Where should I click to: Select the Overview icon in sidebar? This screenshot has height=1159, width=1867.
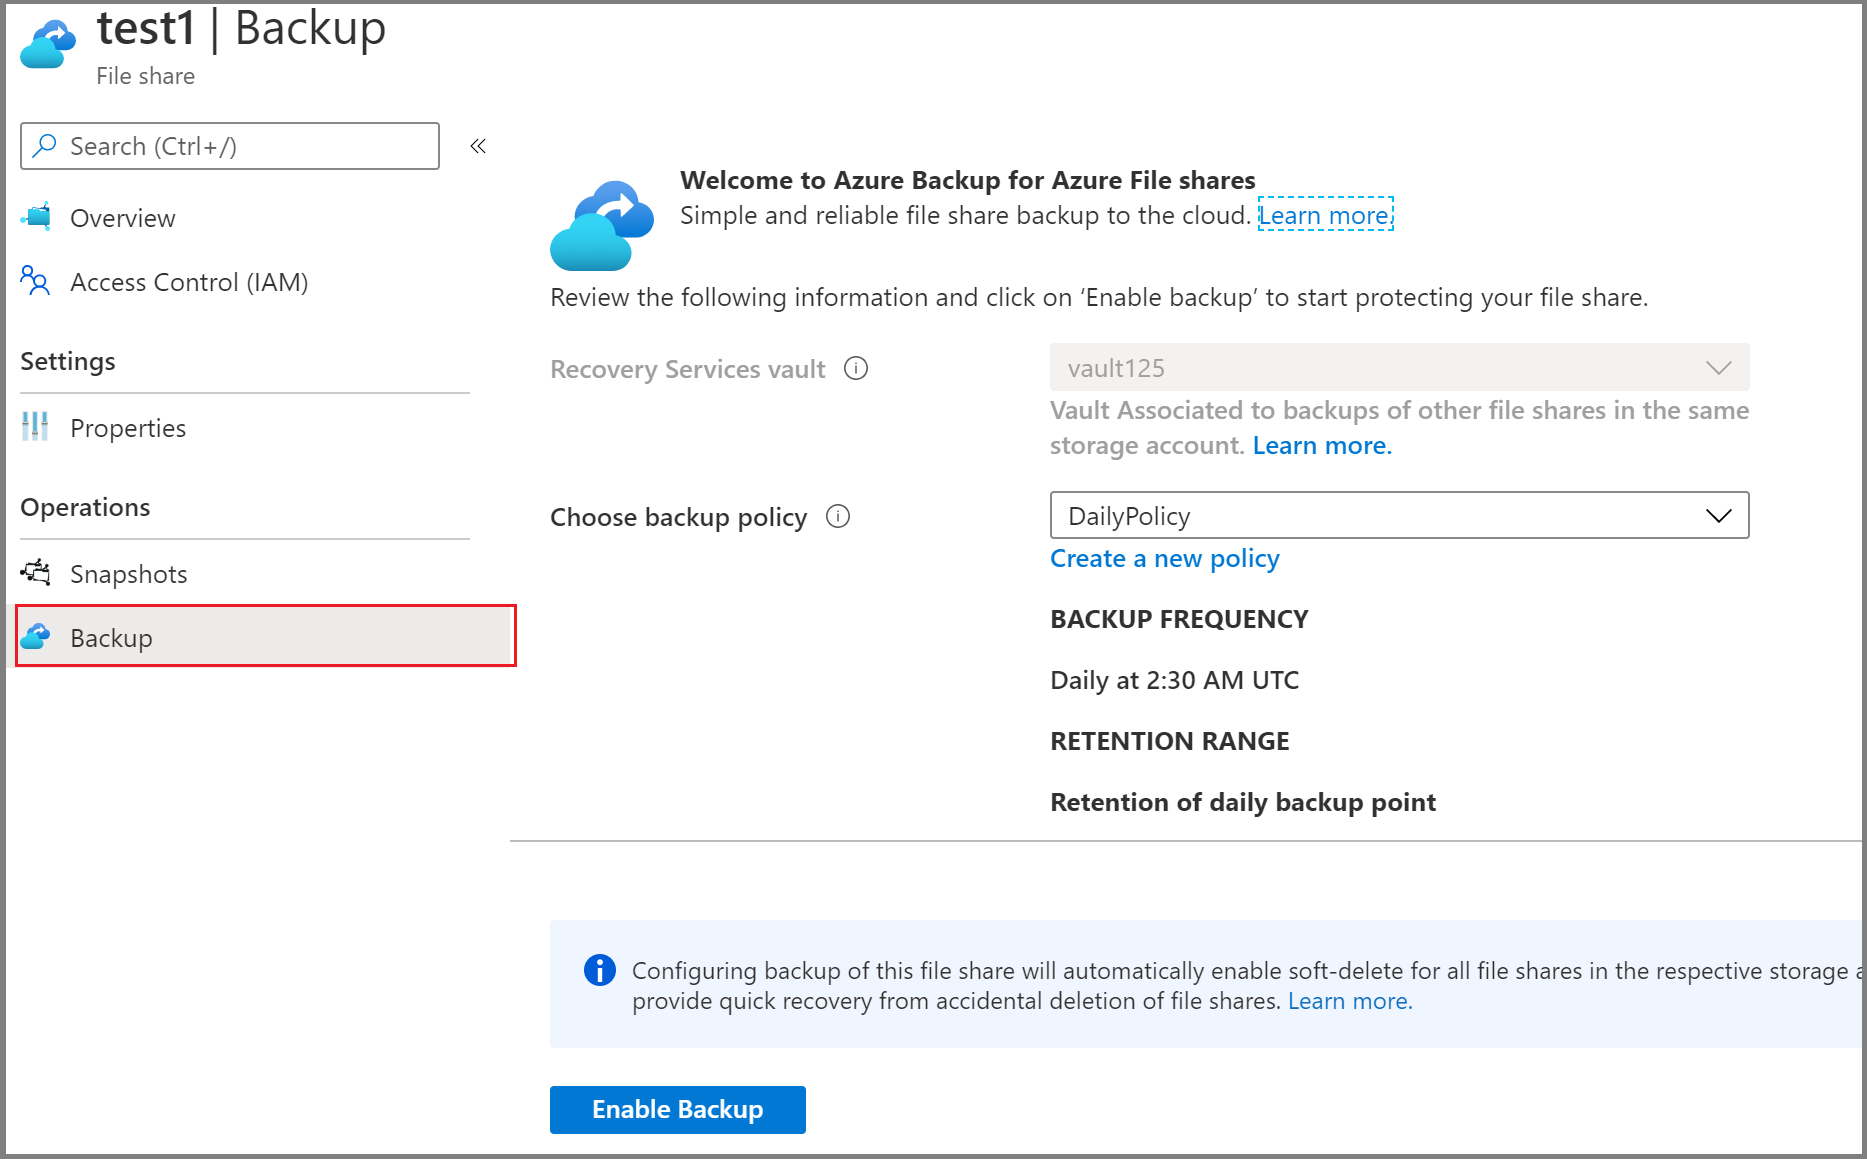[36, 218]
